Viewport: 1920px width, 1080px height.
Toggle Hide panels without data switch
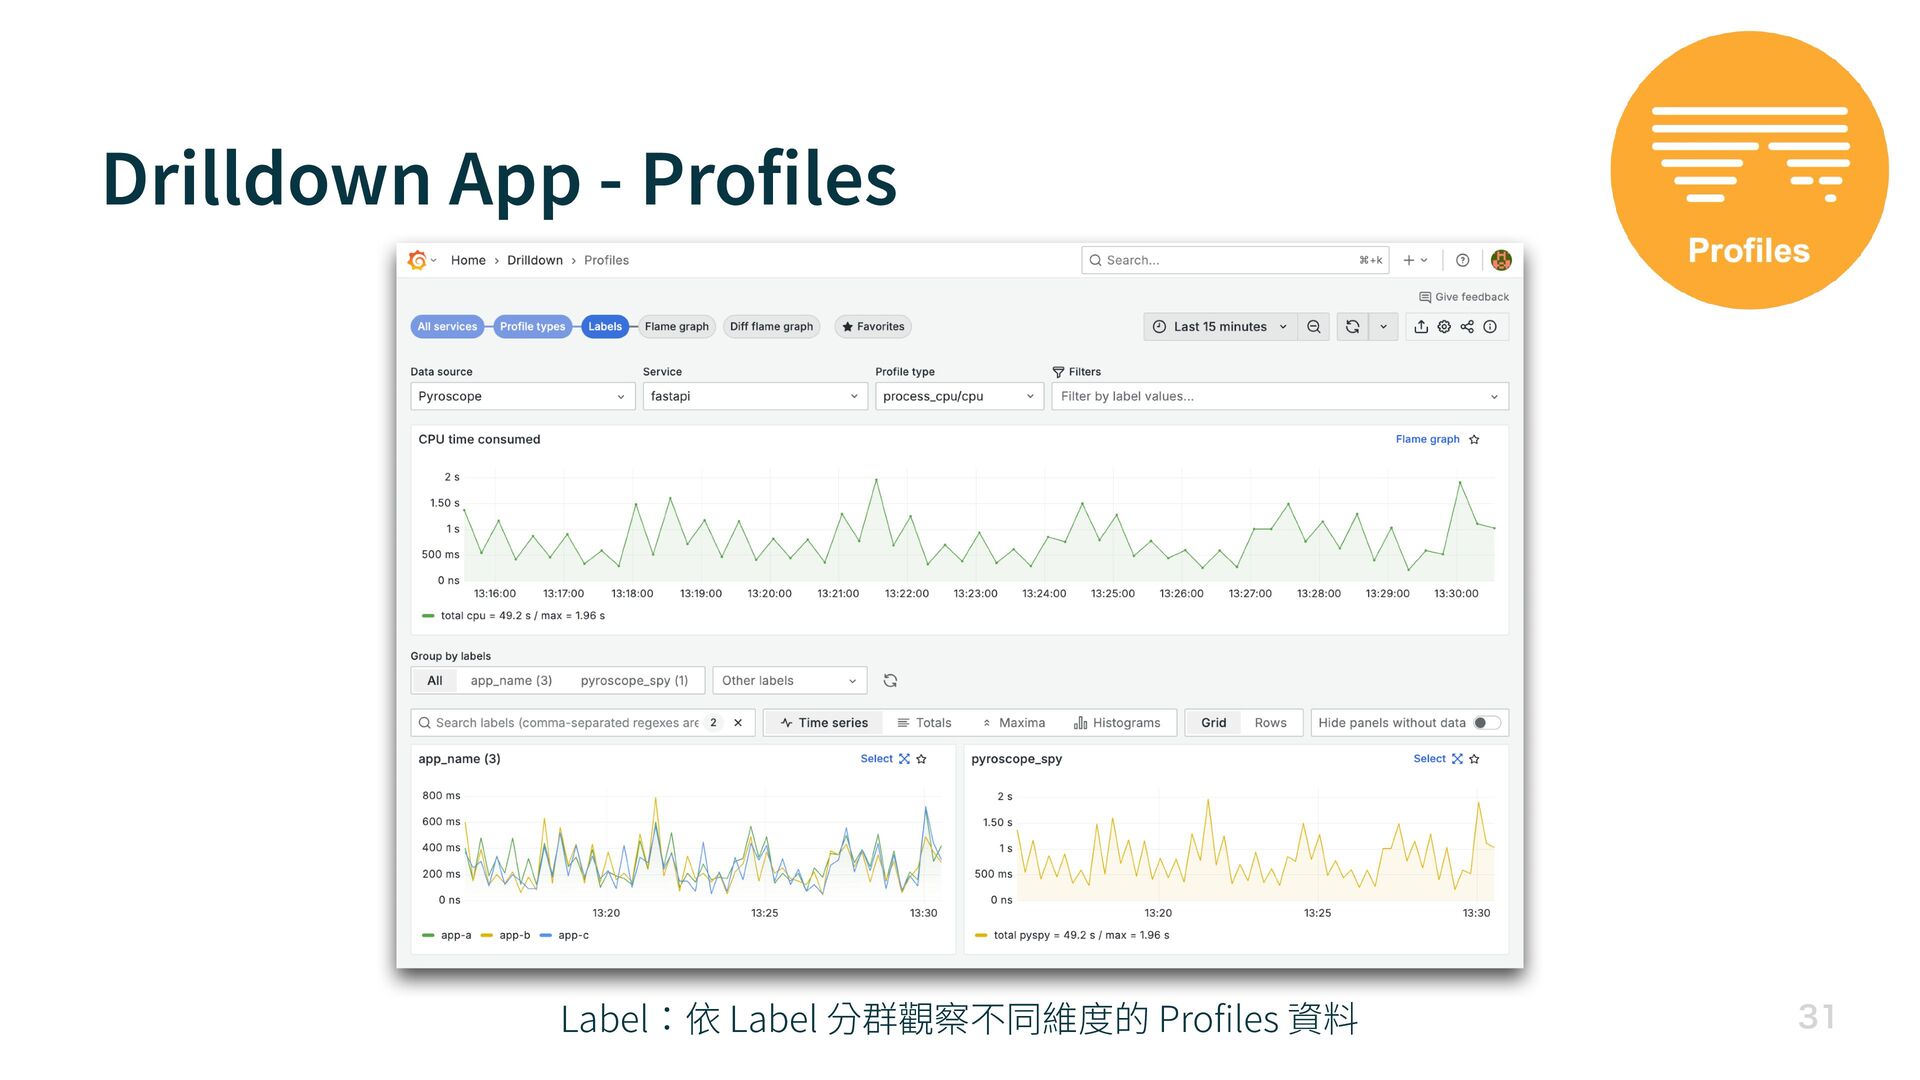point(1487,723)
